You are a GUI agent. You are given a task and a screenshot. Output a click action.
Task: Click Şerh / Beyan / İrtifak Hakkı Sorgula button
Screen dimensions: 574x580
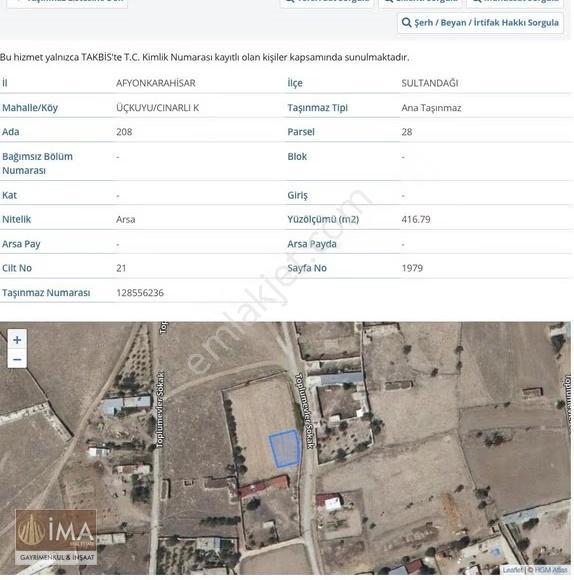click(480, 23)
